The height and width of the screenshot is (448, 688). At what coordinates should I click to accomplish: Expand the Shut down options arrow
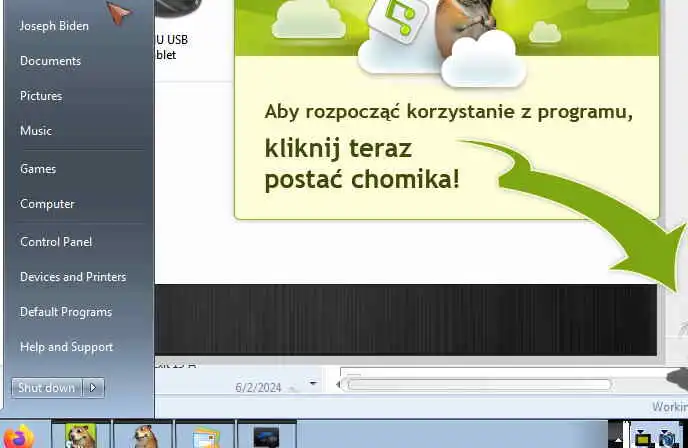93,388
